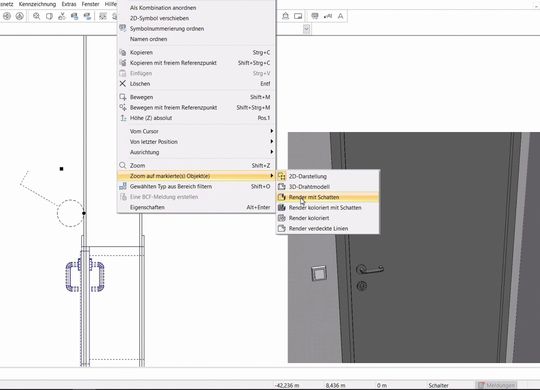This screenshot has height=390, width=540.
Task: Click the Render verdeckte Linien icon
Action: [x=282, y=228]
